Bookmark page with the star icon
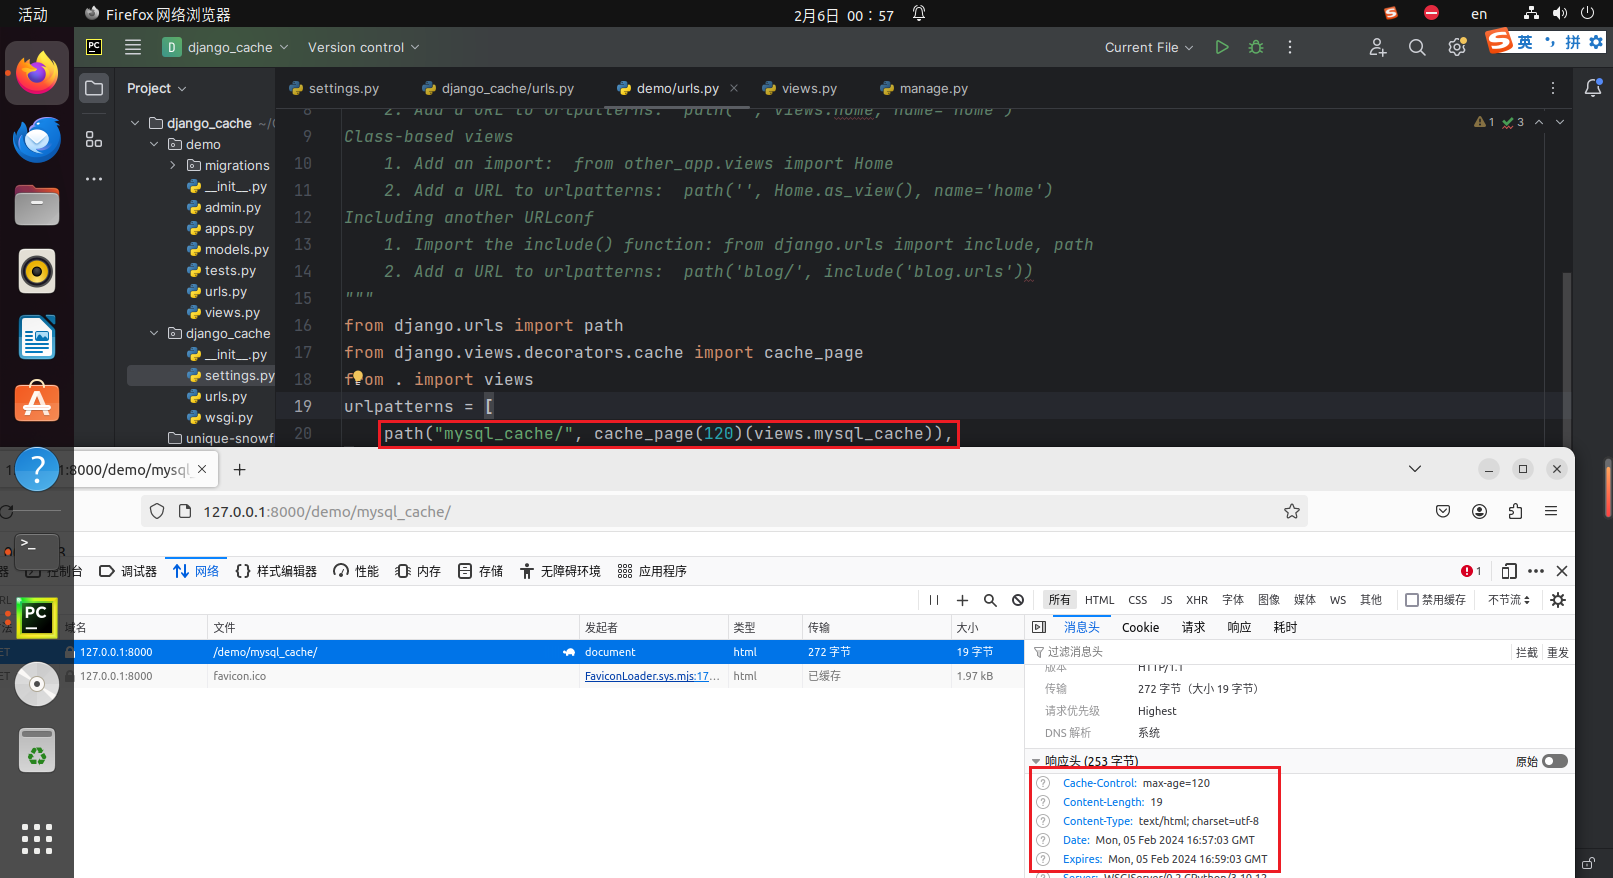The image size is (1613, 878). (x=1292, y=511)
